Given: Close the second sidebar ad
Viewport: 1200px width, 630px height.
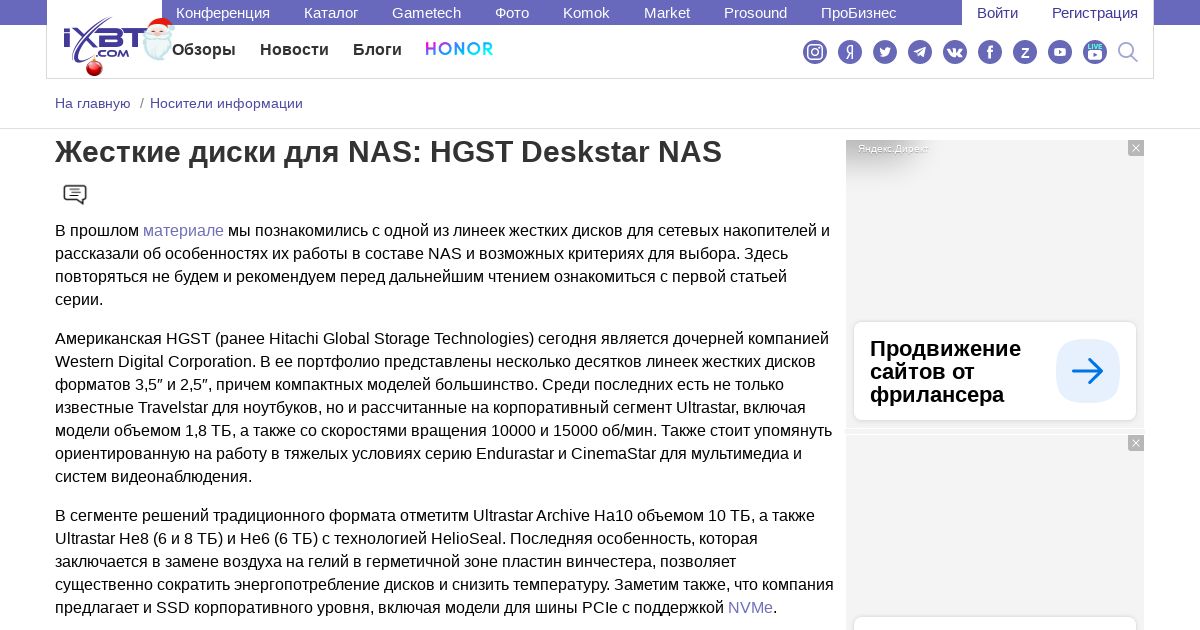Looking at the screenshot, I should click(1136, 443).
